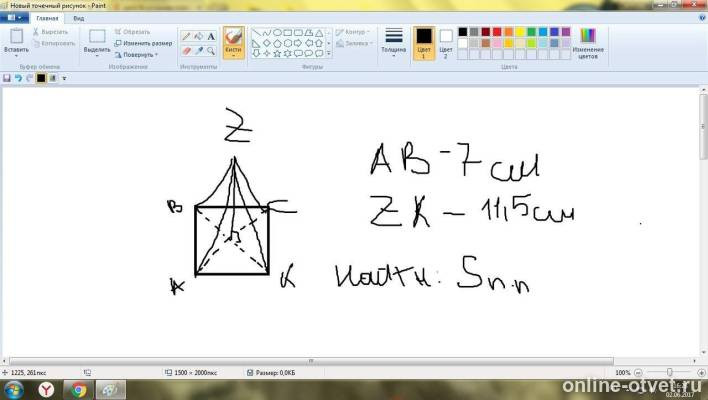
Task: Click the Undo arrow in quick access toolbar
Action: [x=19, y=78]
